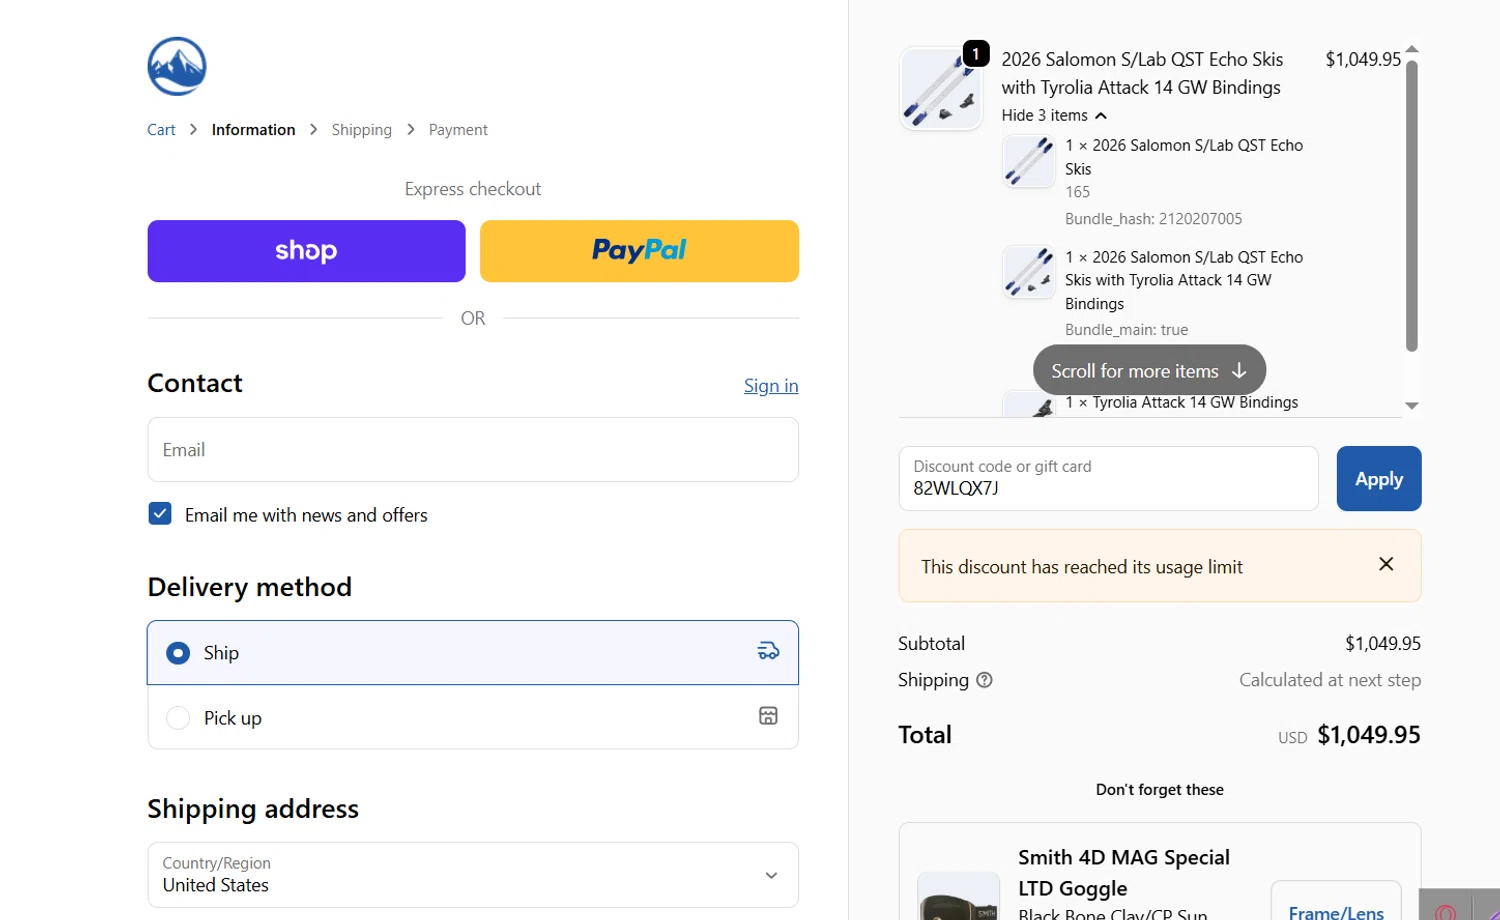Apply the discount code

[x=1378, y=479]
